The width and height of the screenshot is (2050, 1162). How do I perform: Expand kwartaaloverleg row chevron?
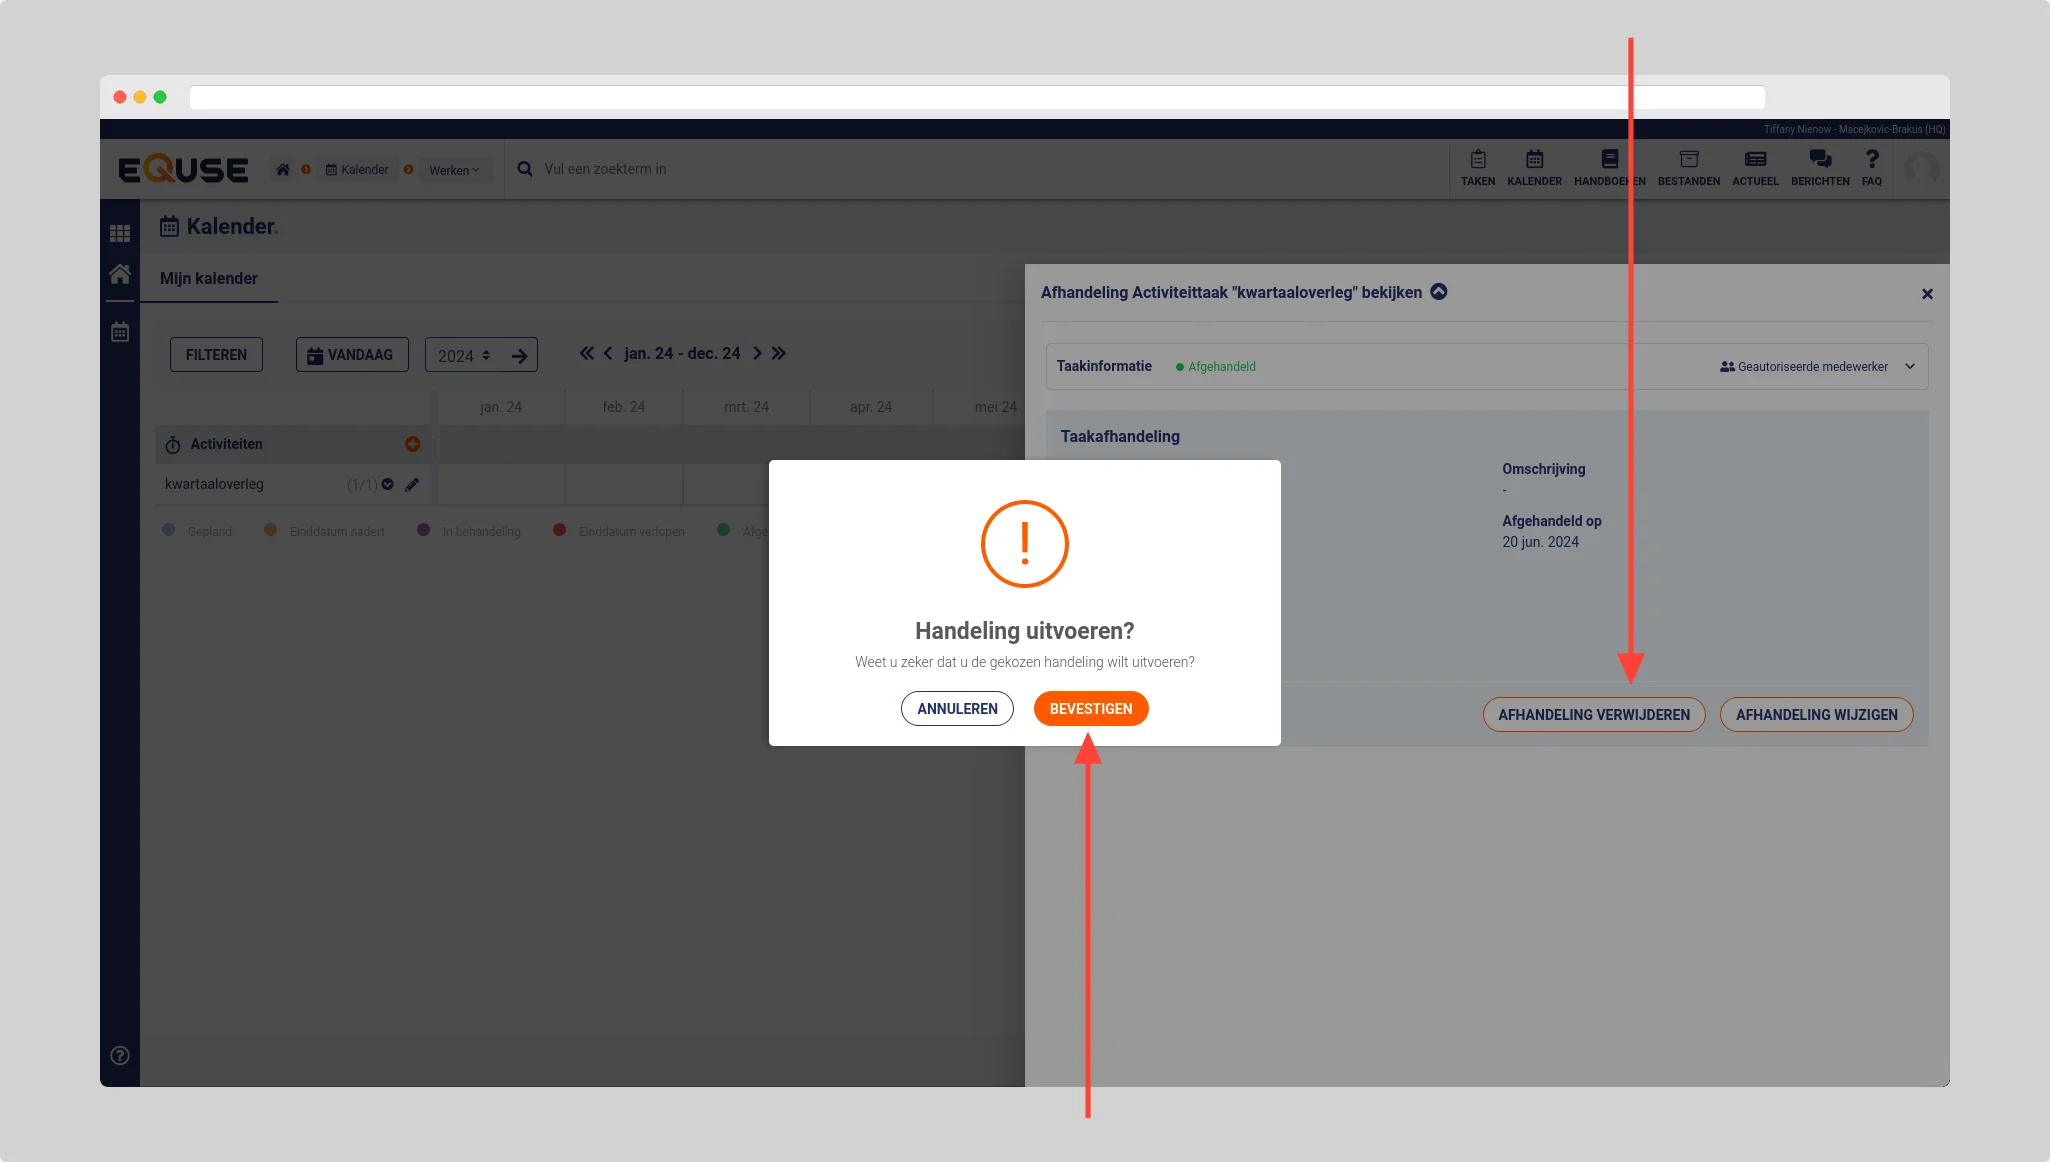[x=388, y=484]
